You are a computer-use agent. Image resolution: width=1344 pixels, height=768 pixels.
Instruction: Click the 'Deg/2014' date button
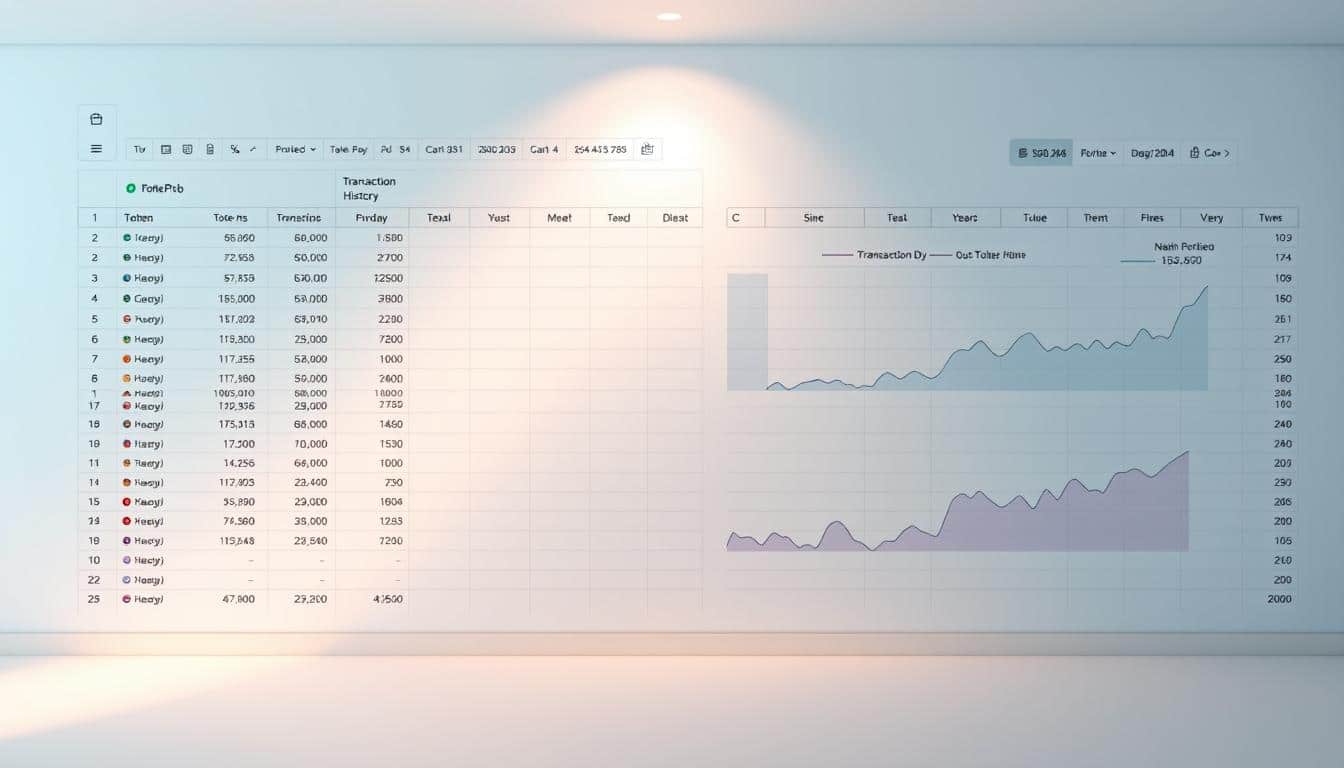point(1153,153)
